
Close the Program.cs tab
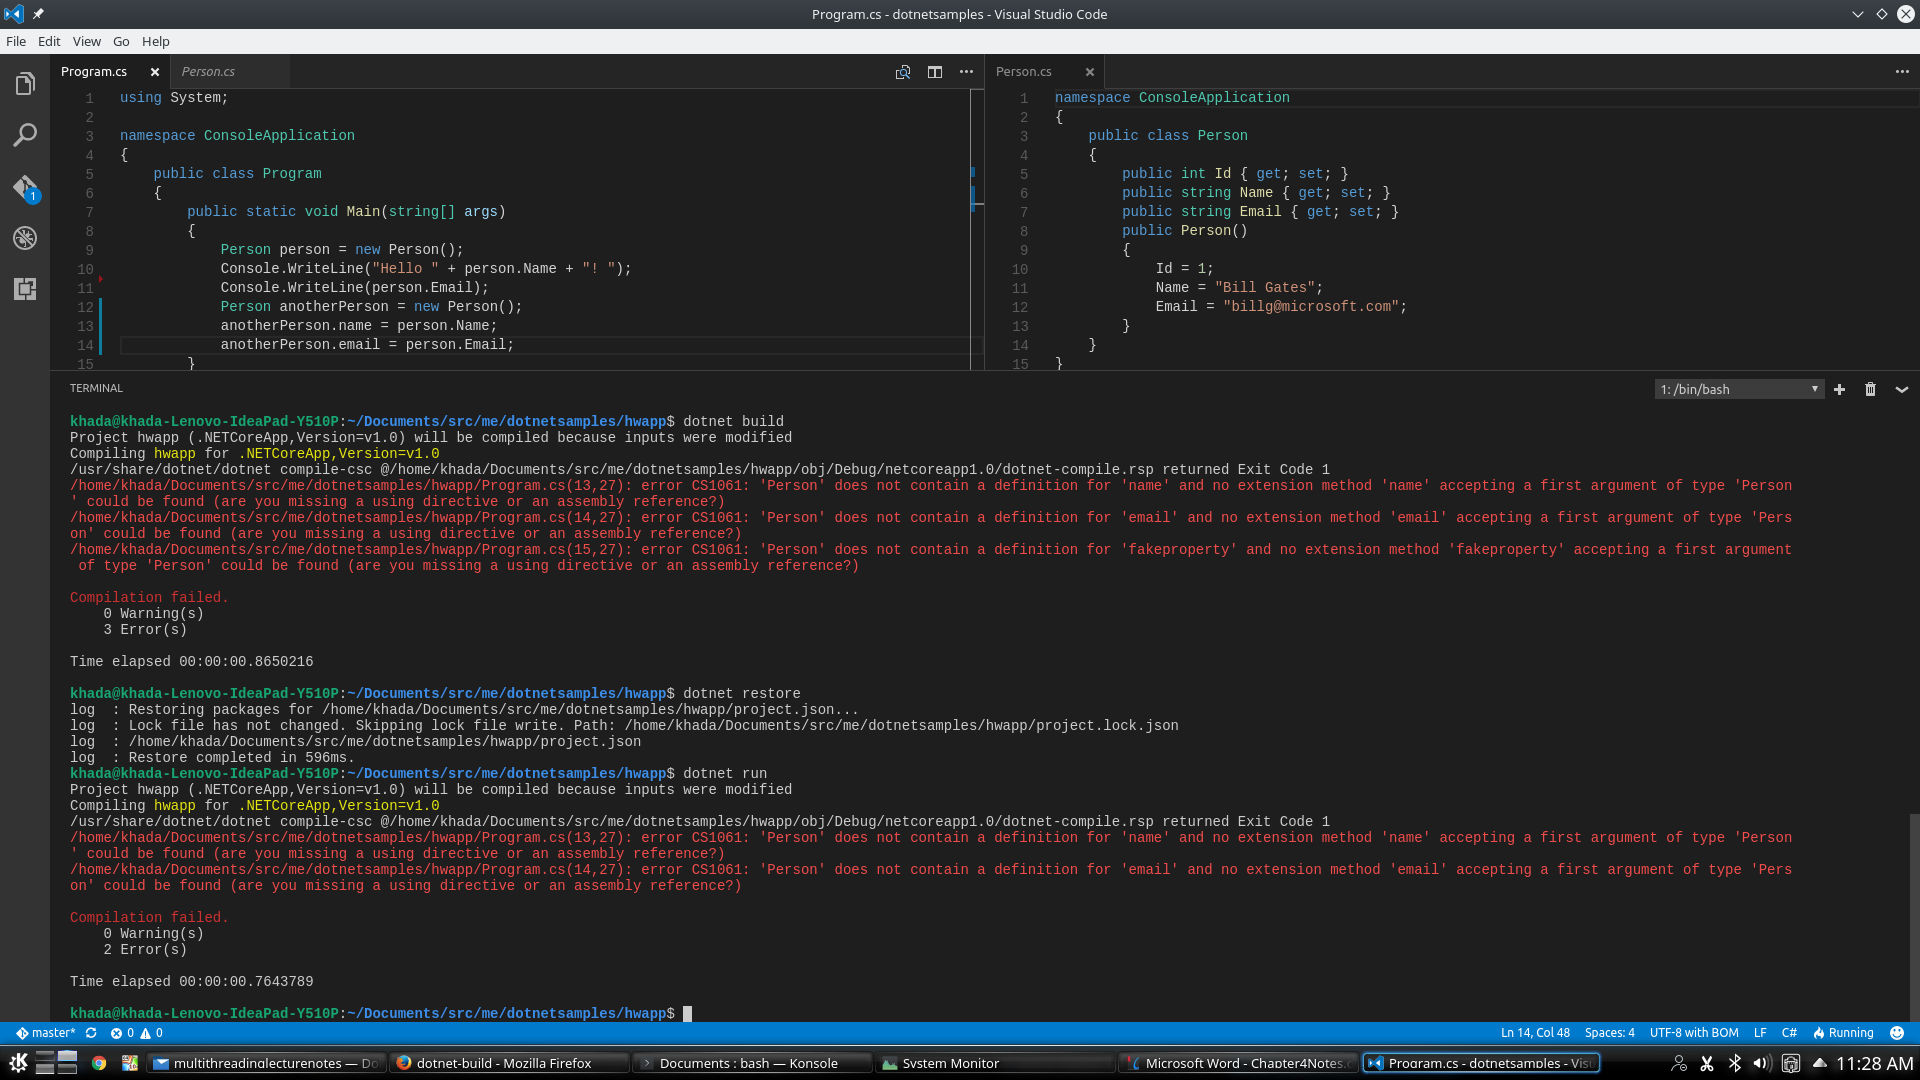155,72
